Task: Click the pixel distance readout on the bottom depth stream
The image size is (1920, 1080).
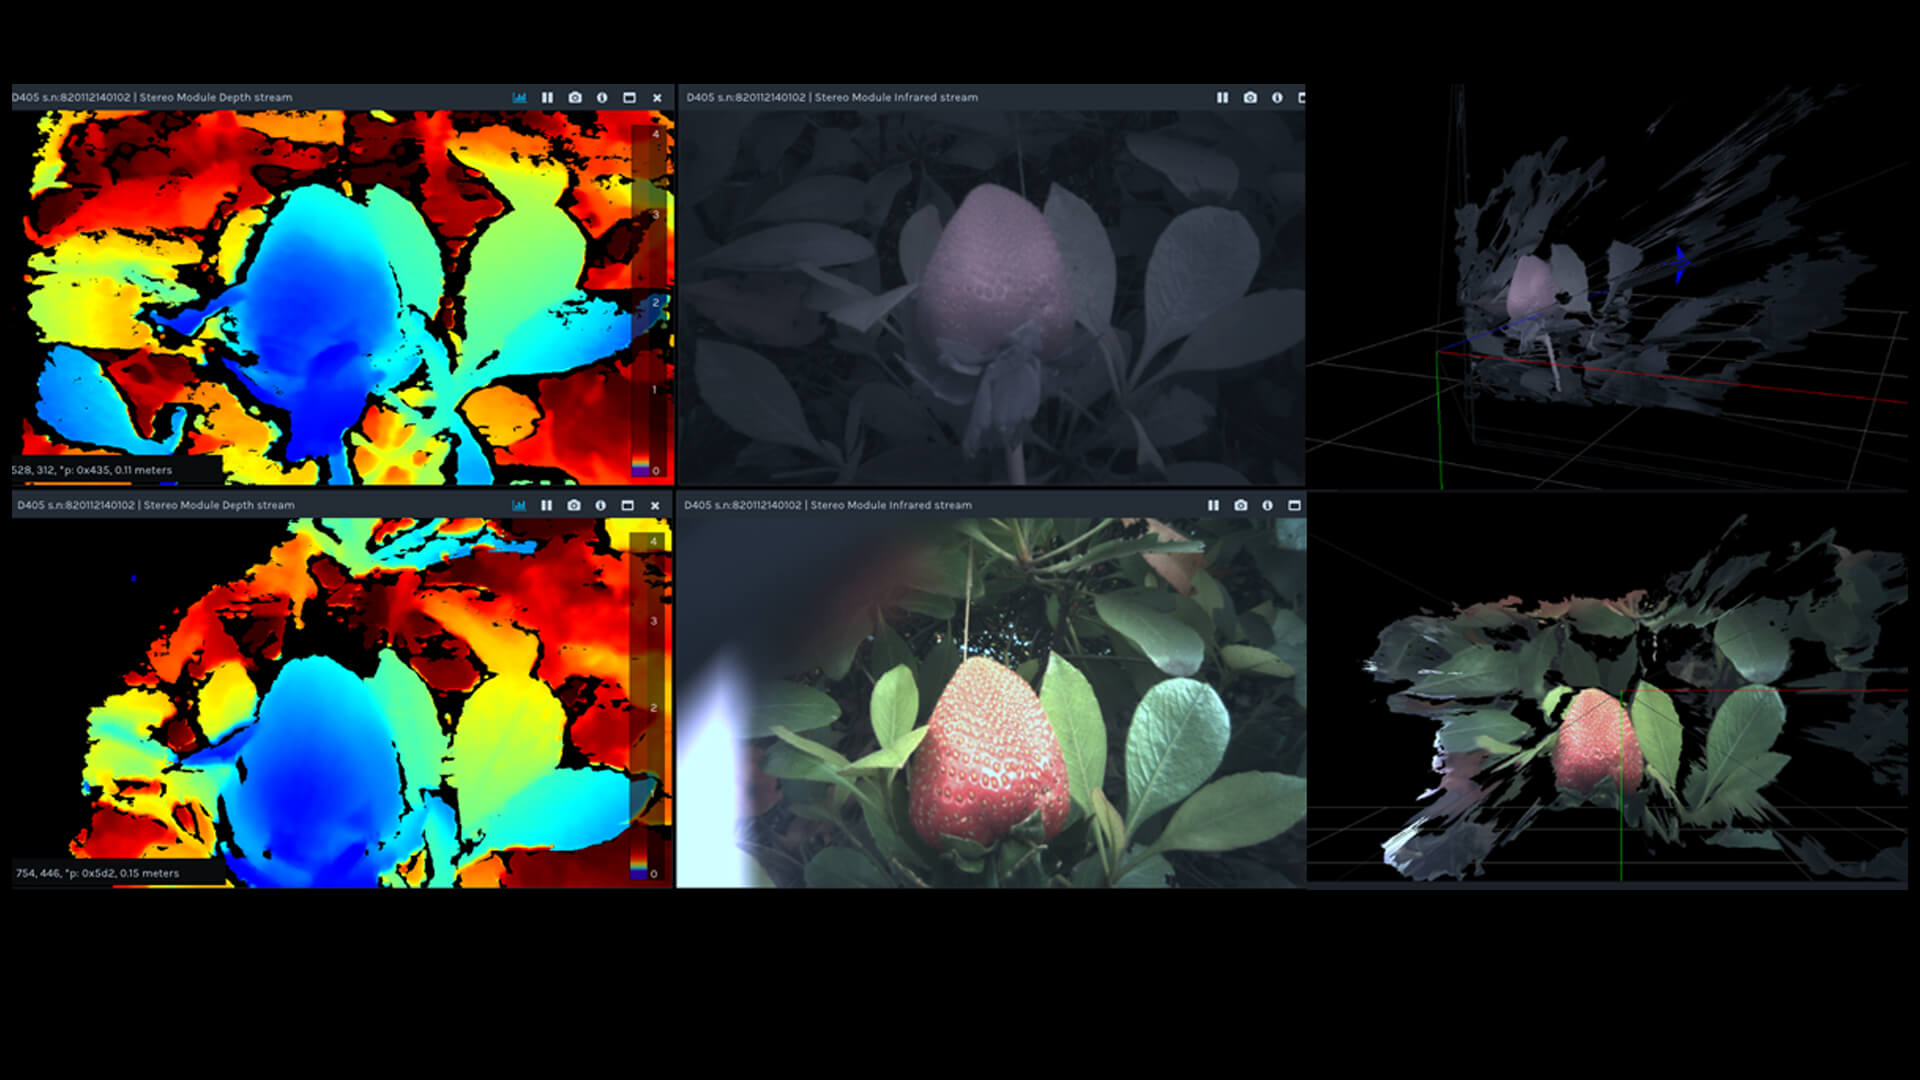Action: point(97,872)
